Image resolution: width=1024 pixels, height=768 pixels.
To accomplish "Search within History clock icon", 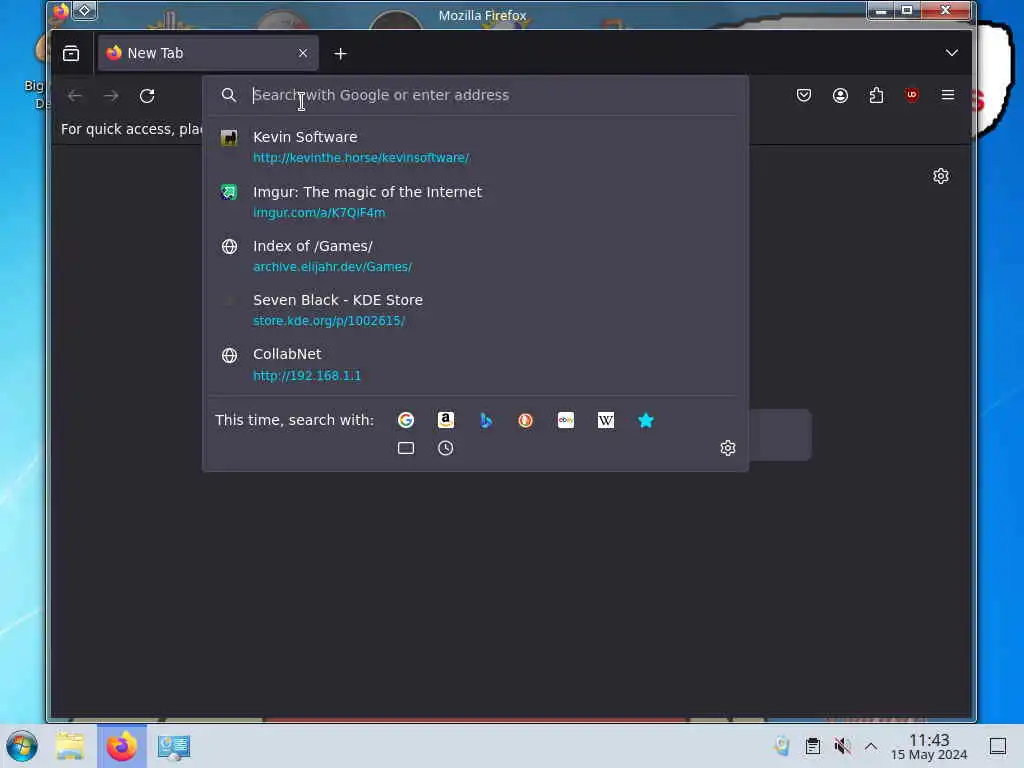I will 445,448.
